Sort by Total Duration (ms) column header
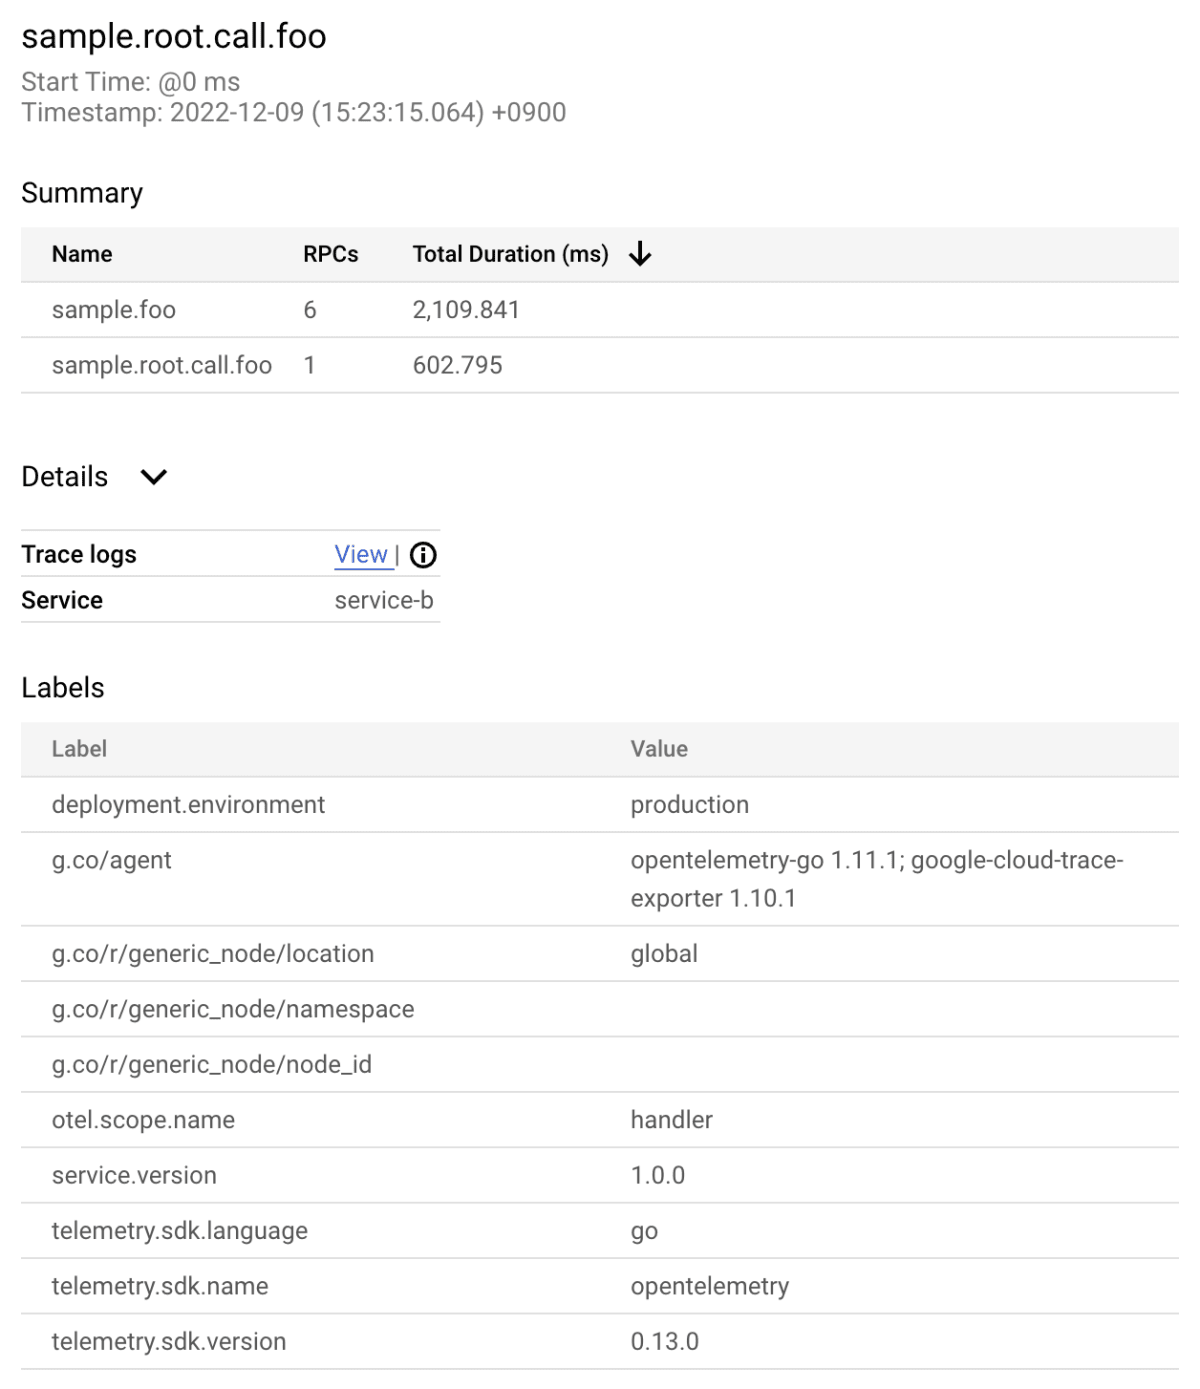The width and height of the screenshot is (1200, 1389). (x=510, y=254)
